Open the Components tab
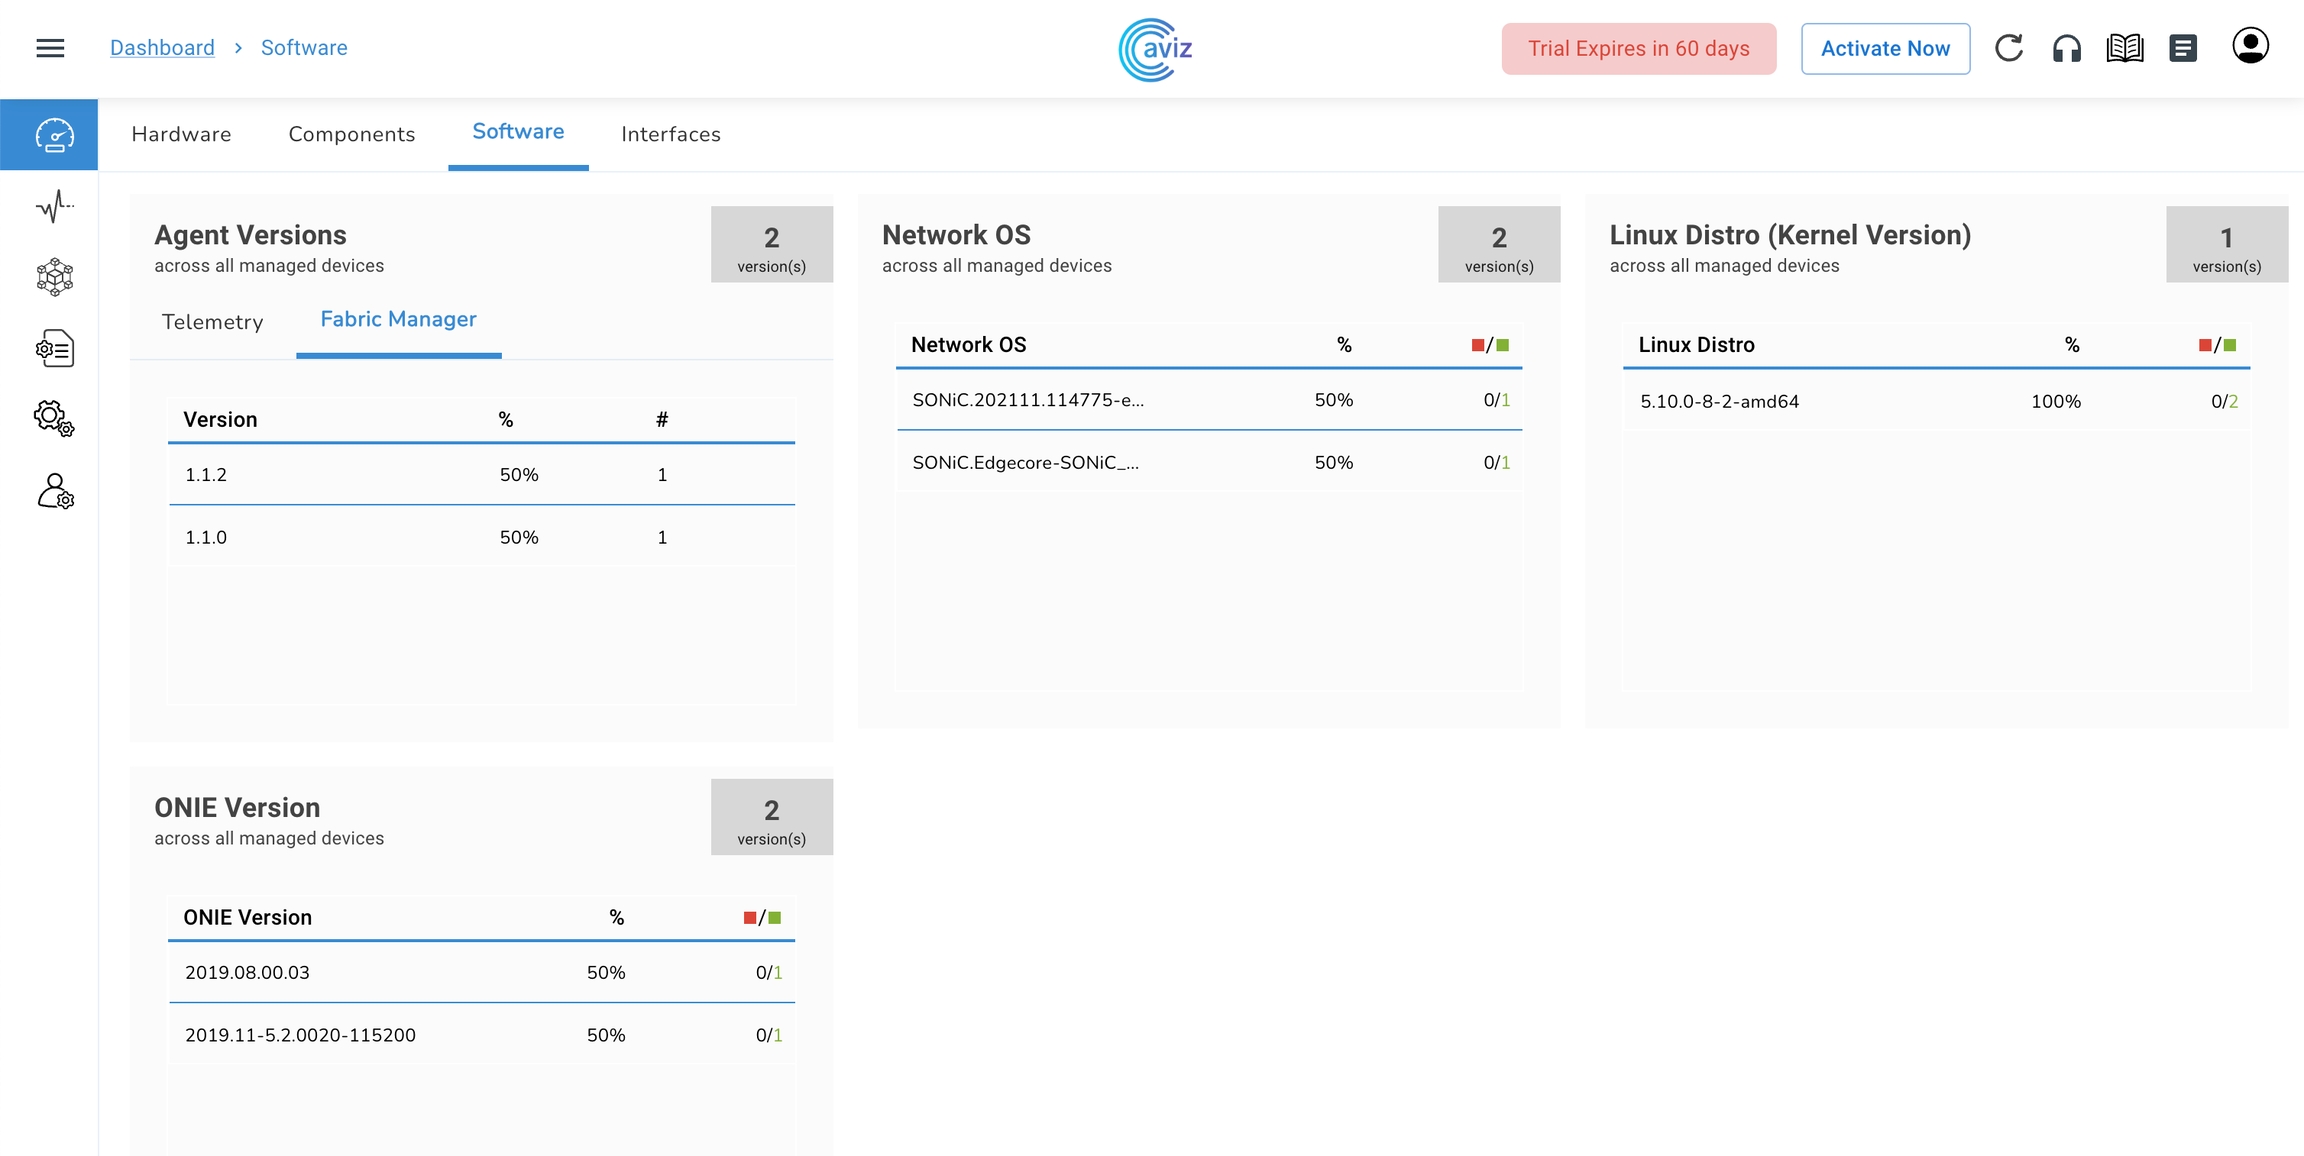The image size is (2304, 1156). coord(351,134)
